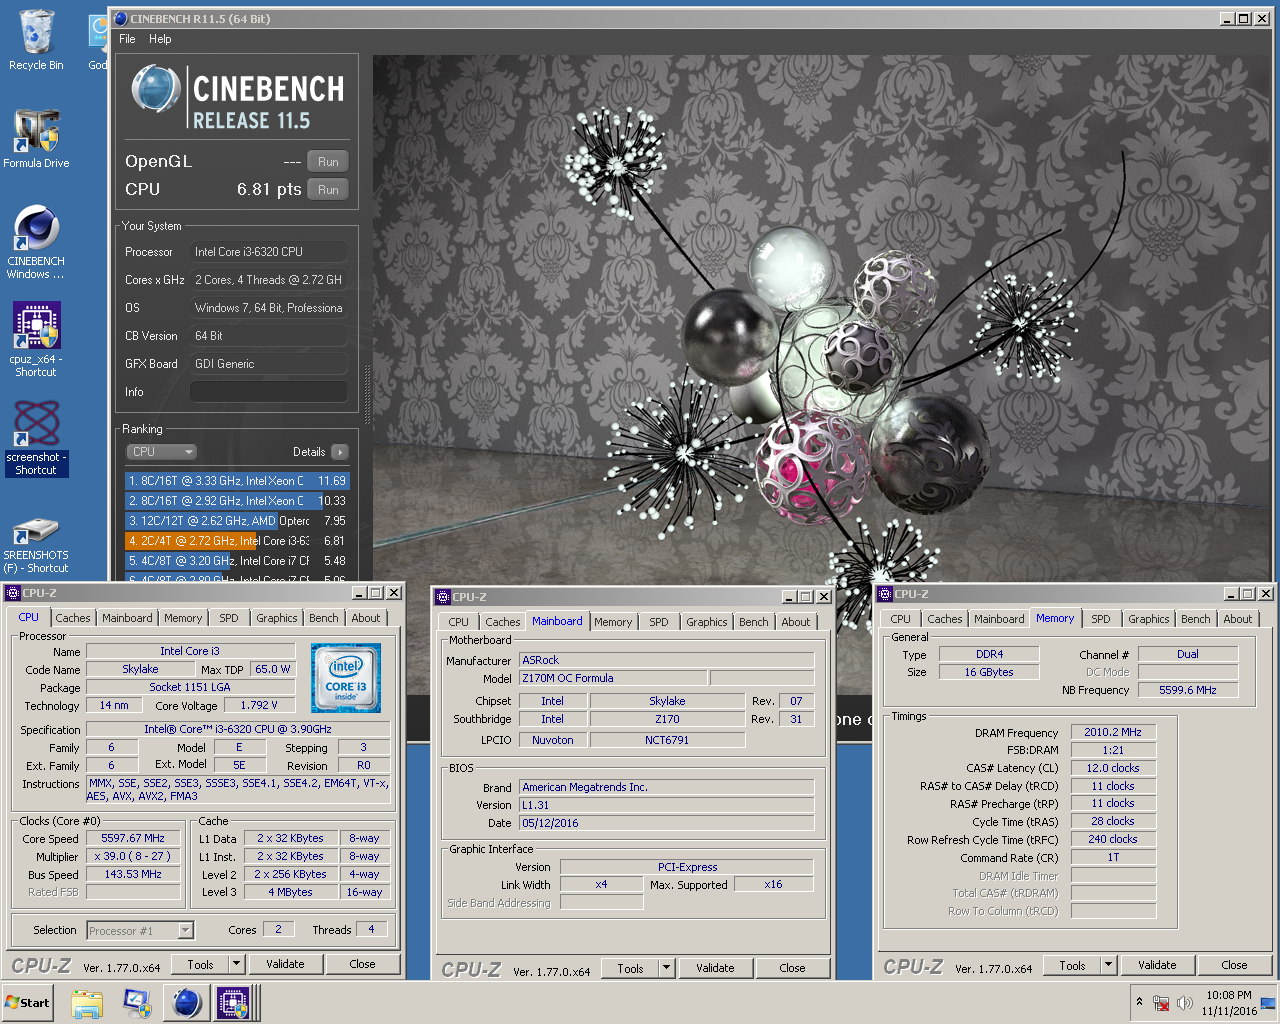1280x1024 pixels.
Task: Switch to SPD tab in middle CPU-Z
Action: [x=659, y=622]
